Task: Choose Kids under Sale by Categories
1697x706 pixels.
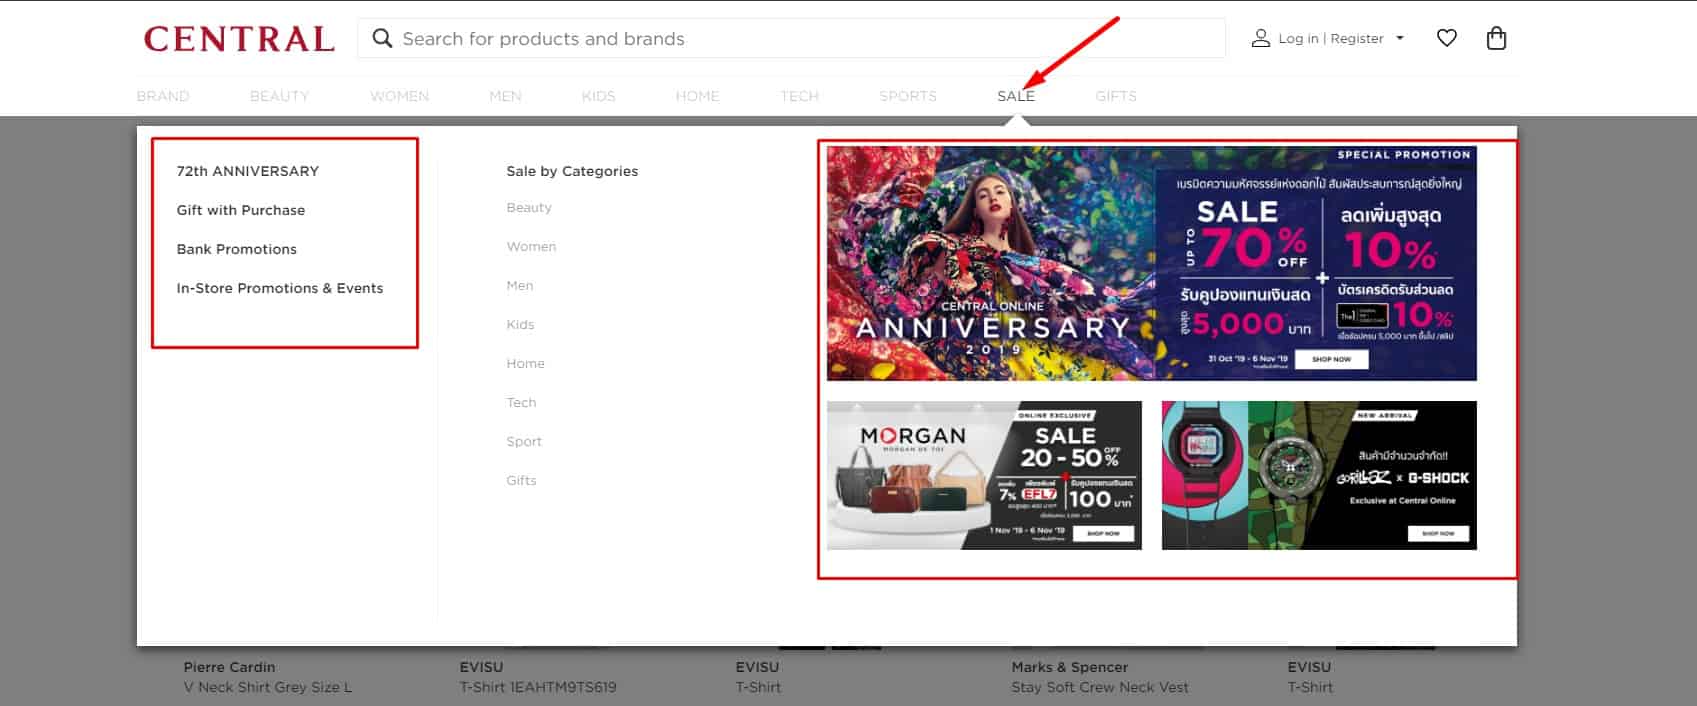Action: tap(520, 324)
